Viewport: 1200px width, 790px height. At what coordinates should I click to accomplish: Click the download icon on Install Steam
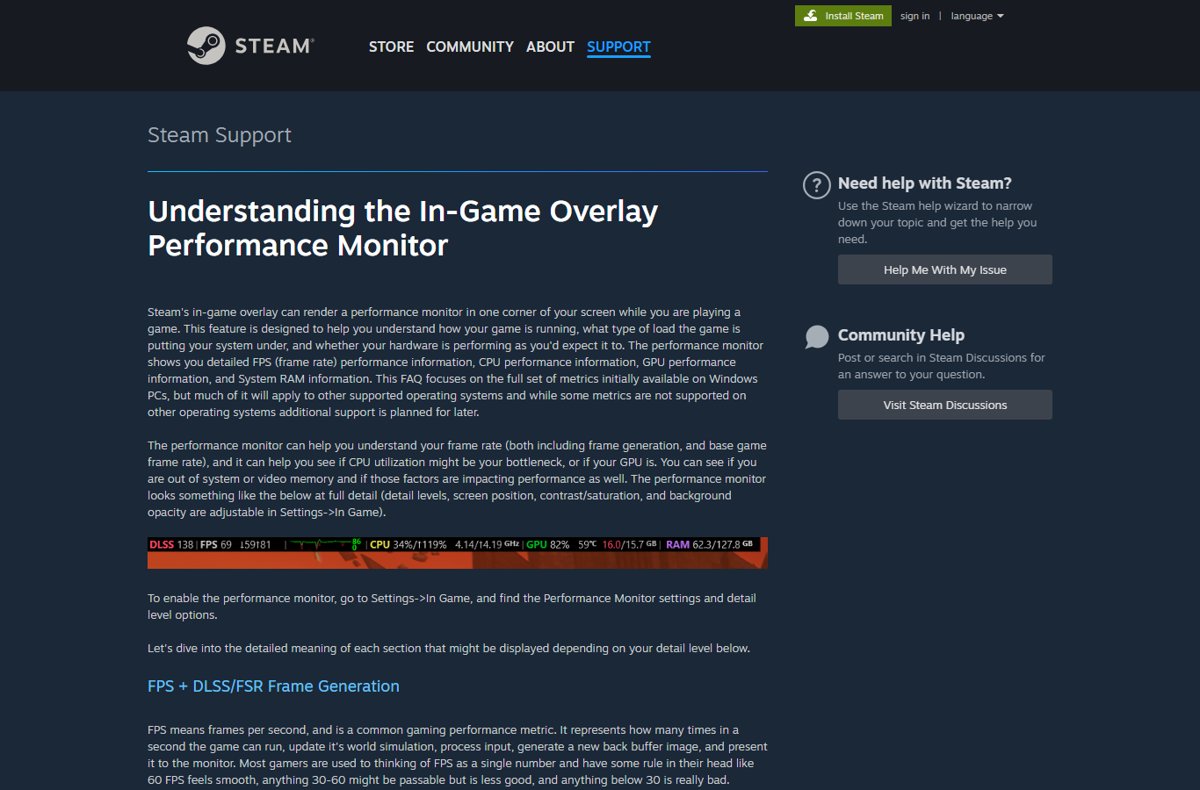[x=809, y=16]
